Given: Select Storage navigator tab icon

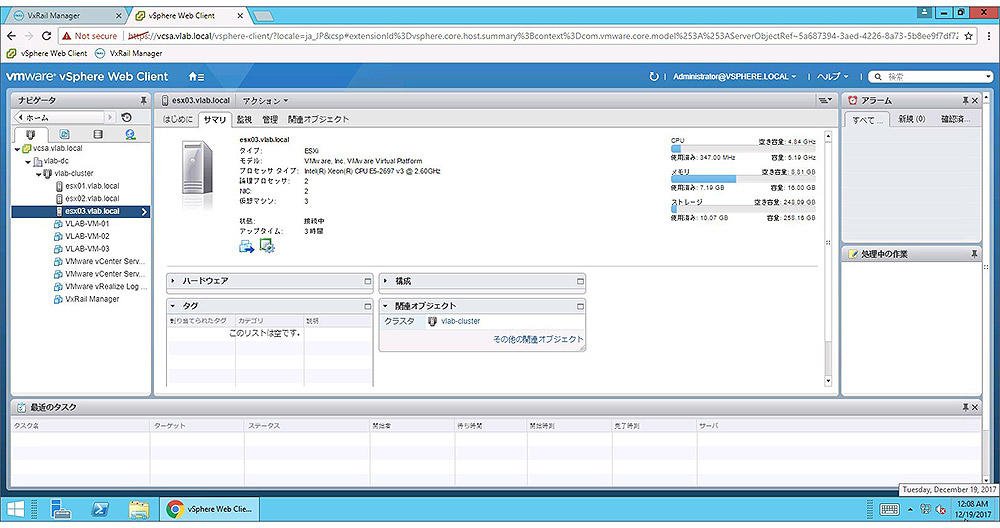Looking at the screenshot, I should (x=98, y=134).
